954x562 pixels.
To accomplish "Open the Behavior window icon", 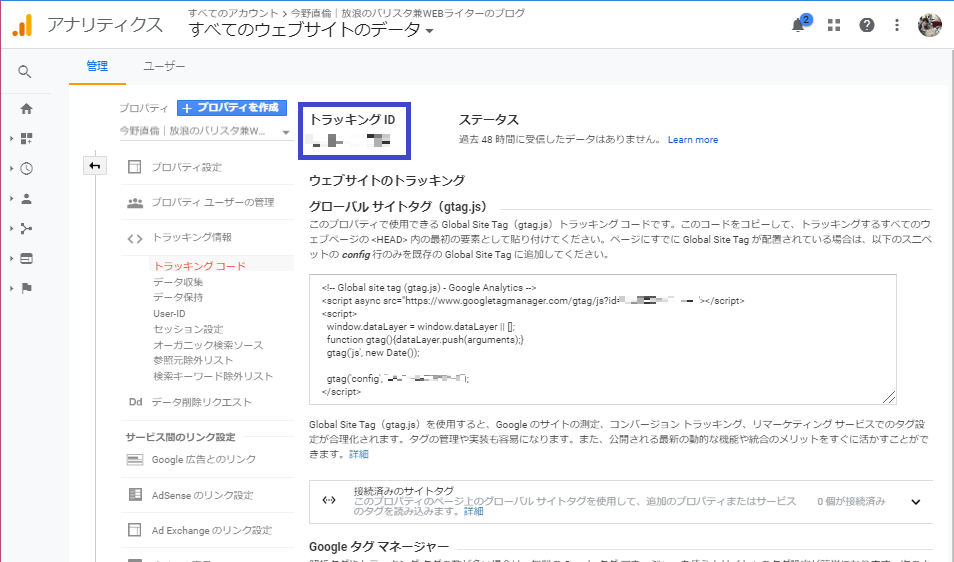I will pos(26,258).
